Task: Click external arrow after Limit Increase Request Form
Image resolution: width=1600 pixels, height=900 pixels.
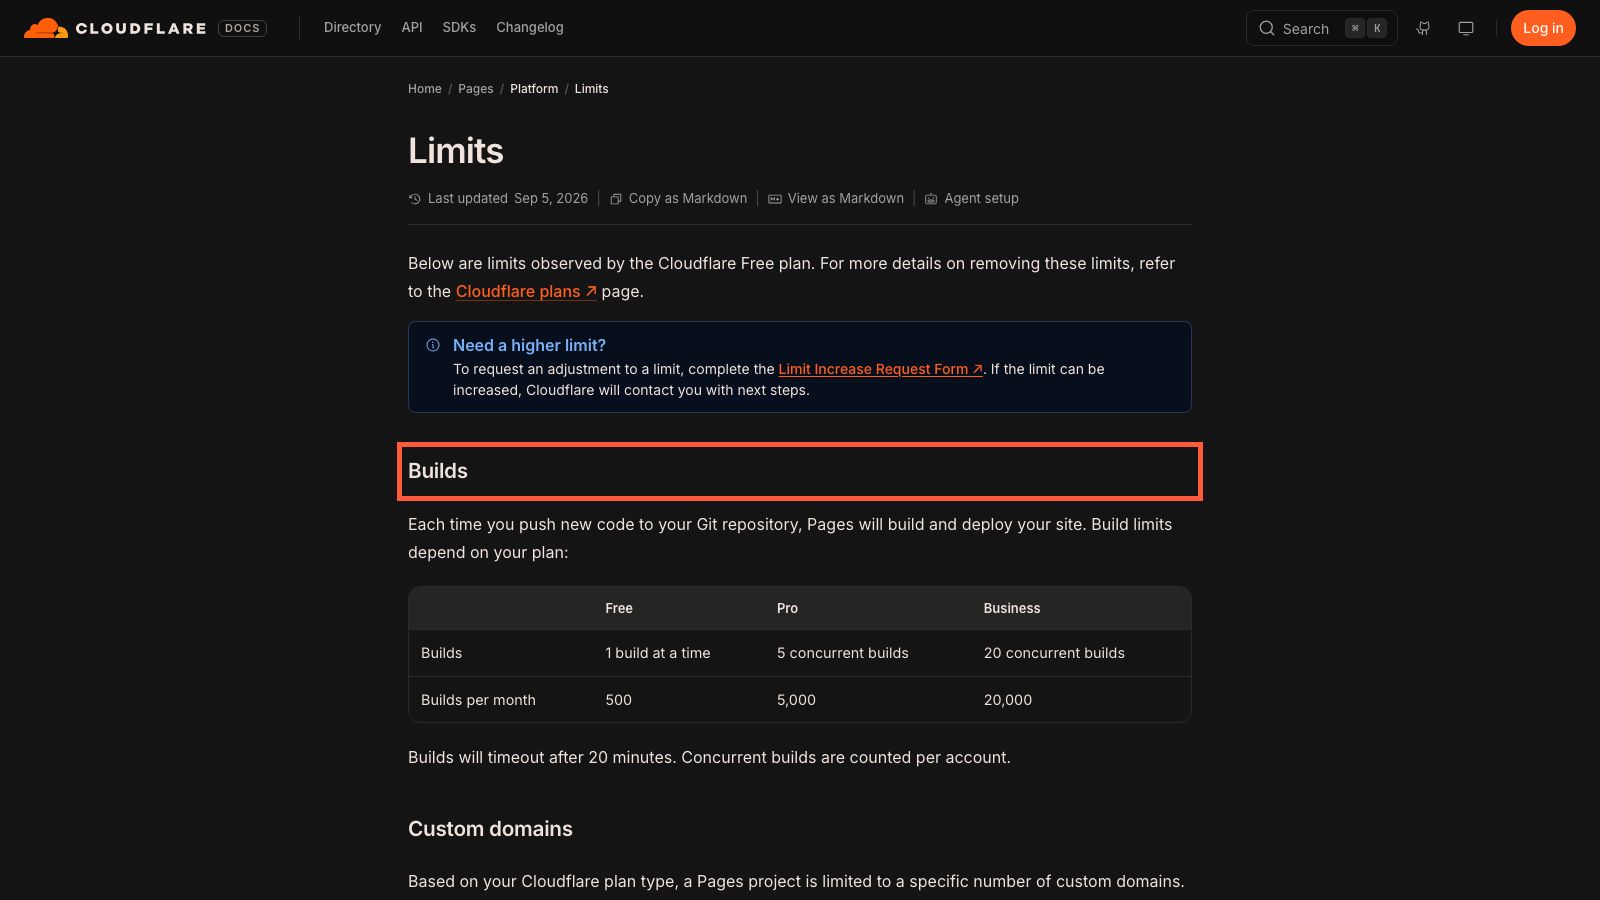Action: (x=977, y=369)
